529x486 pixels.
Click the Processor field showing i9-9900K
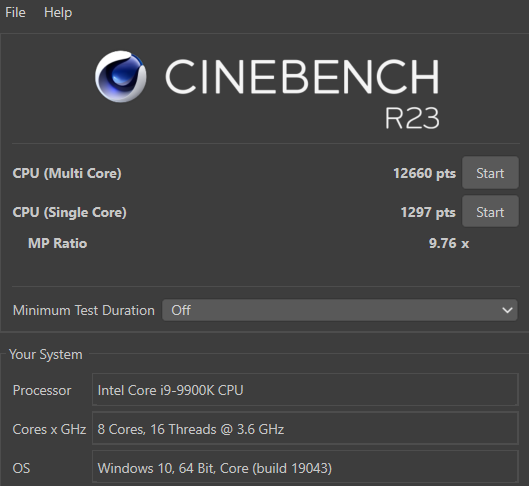pyautogui.click(x=305, y=390)
